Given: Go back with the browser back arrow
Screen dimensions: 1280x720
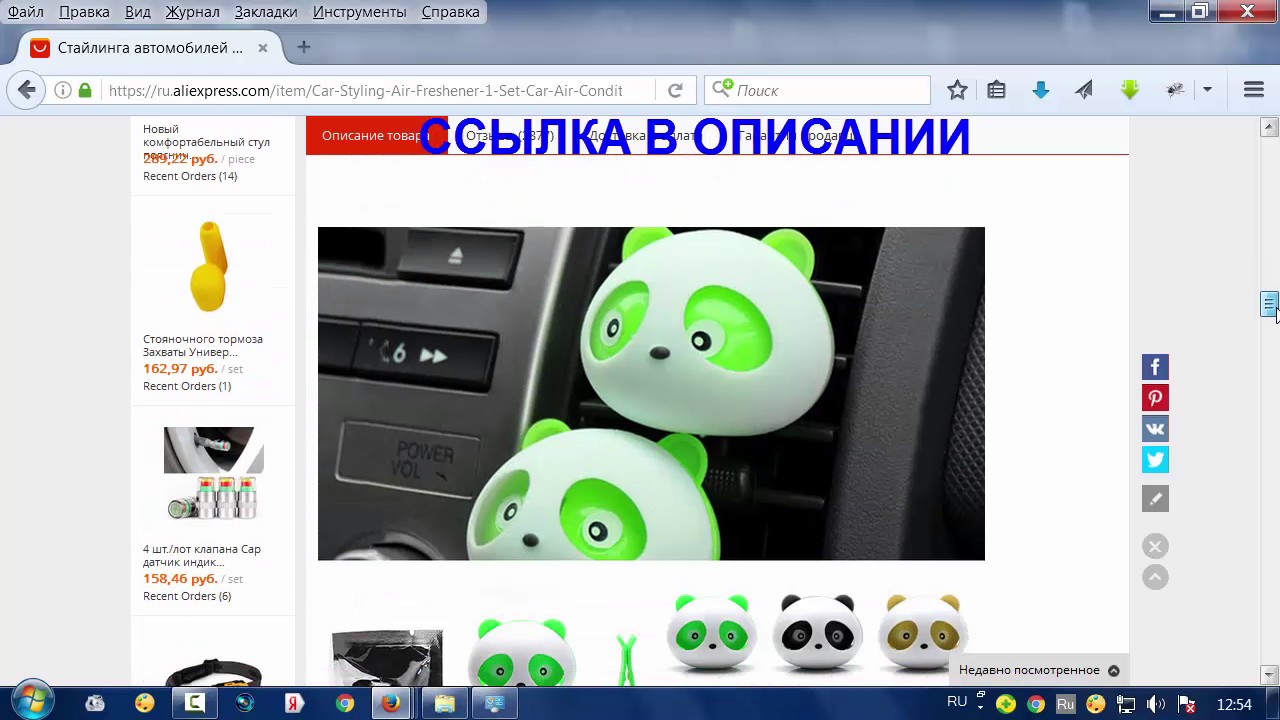Looking at the screenshot, I should click(27, 90).
